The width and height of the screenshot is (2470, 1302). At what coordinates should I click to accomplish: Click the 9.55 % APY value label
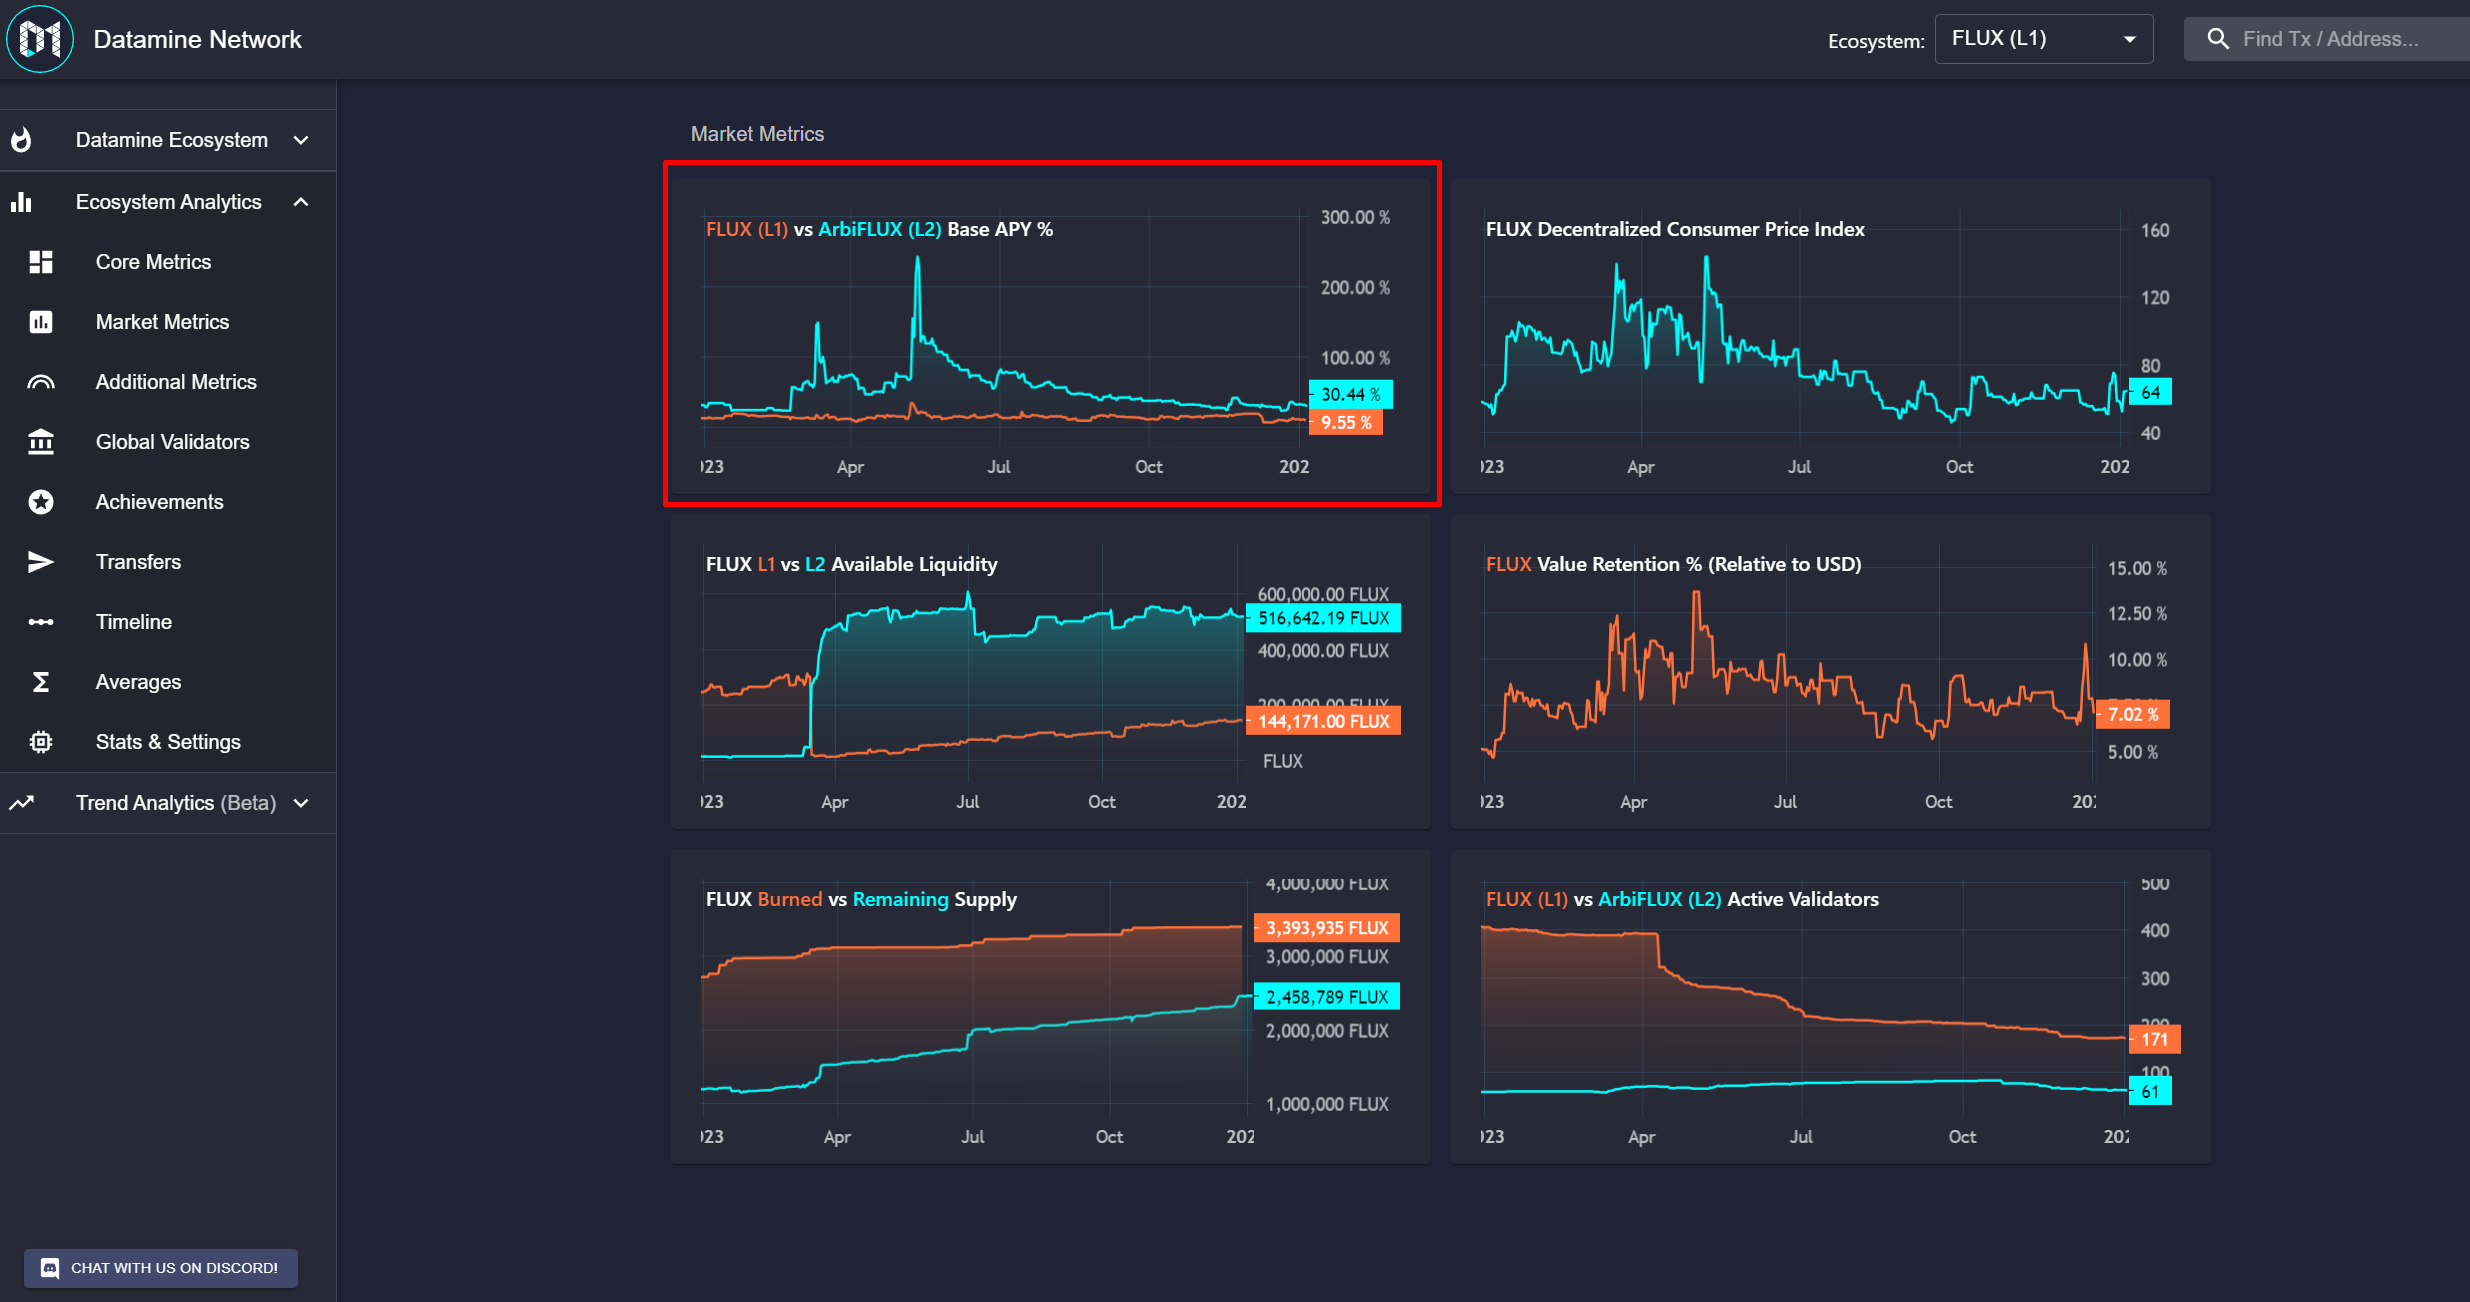point(1346,422)
